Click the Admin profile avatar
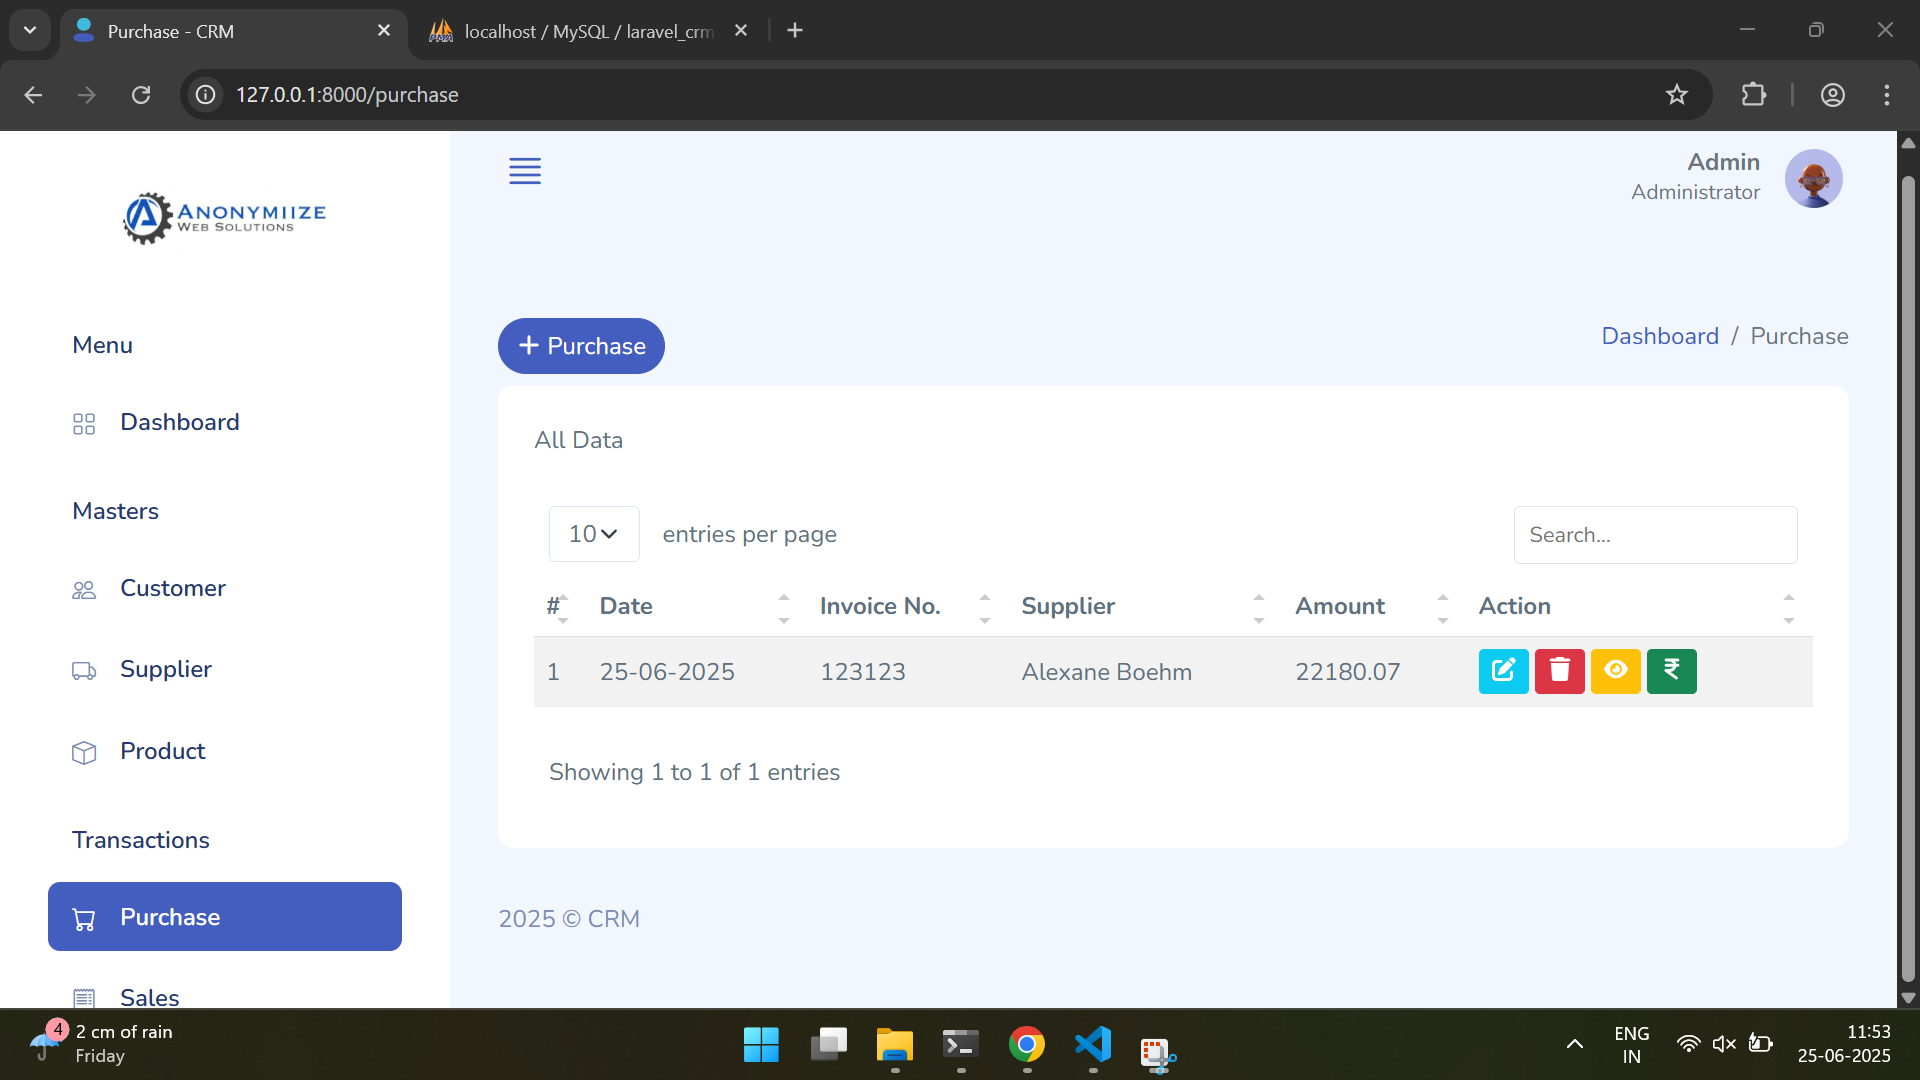 coord(1813,178)
